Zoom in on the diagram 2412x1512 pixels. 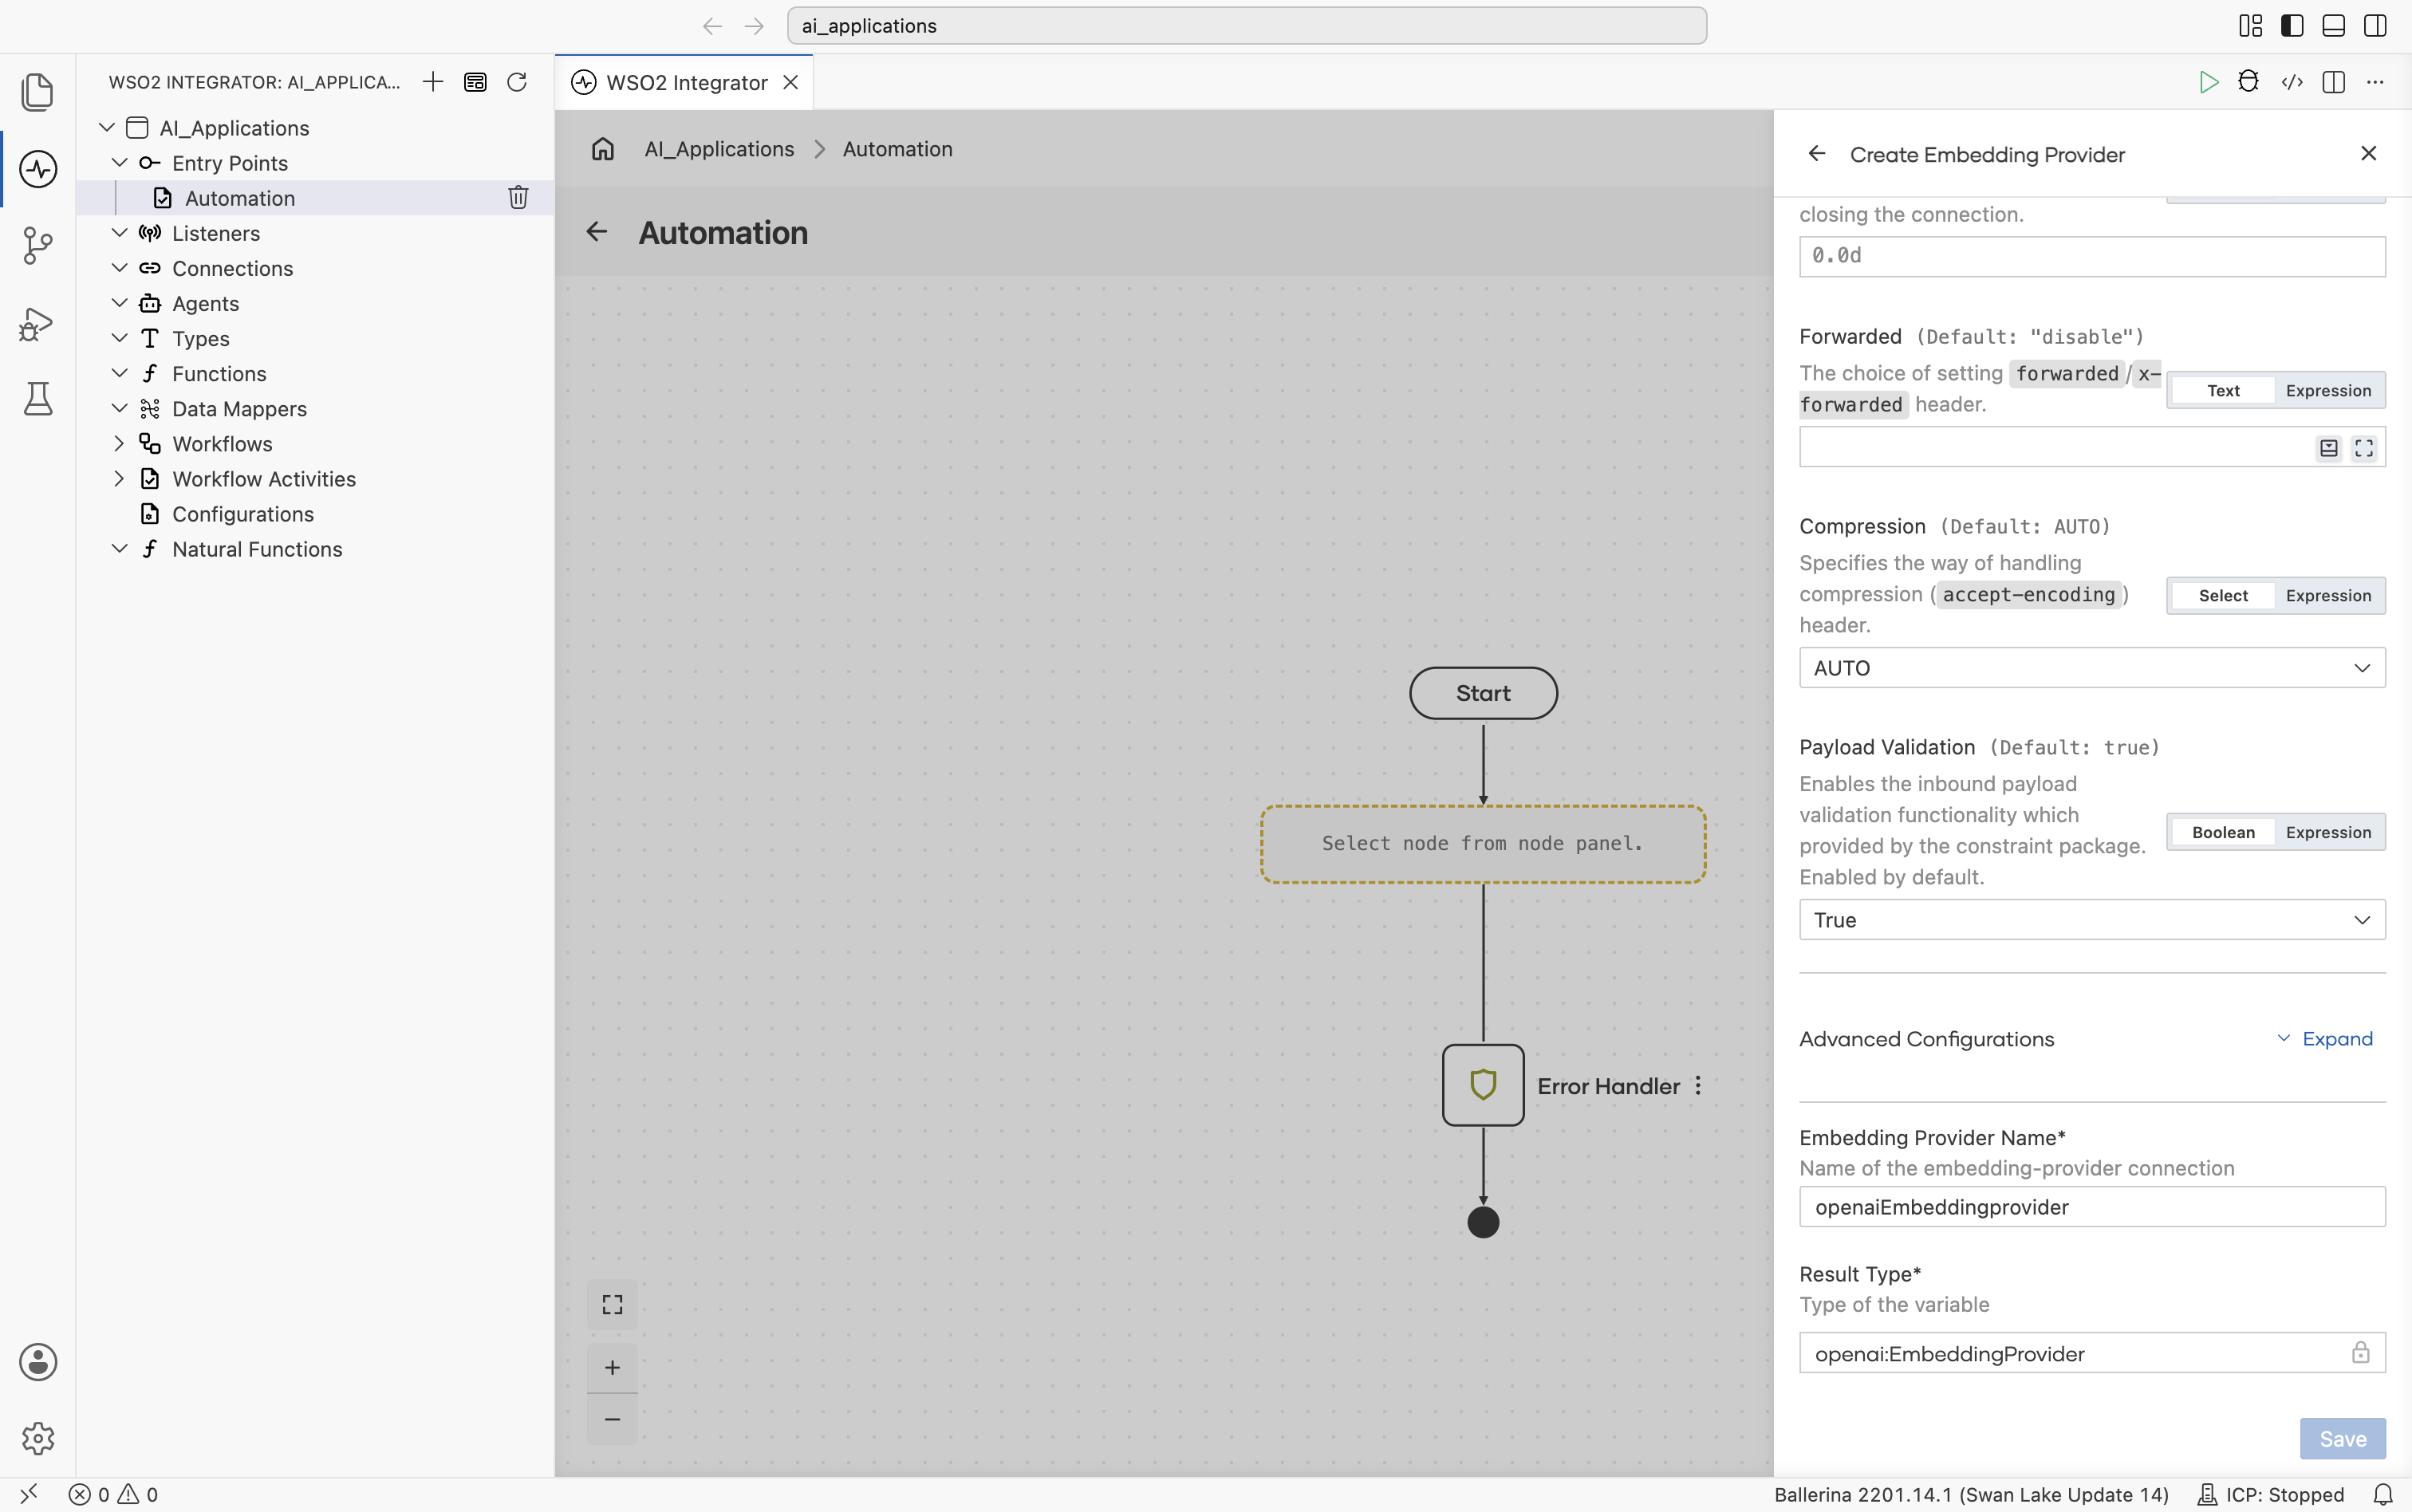612,1367
